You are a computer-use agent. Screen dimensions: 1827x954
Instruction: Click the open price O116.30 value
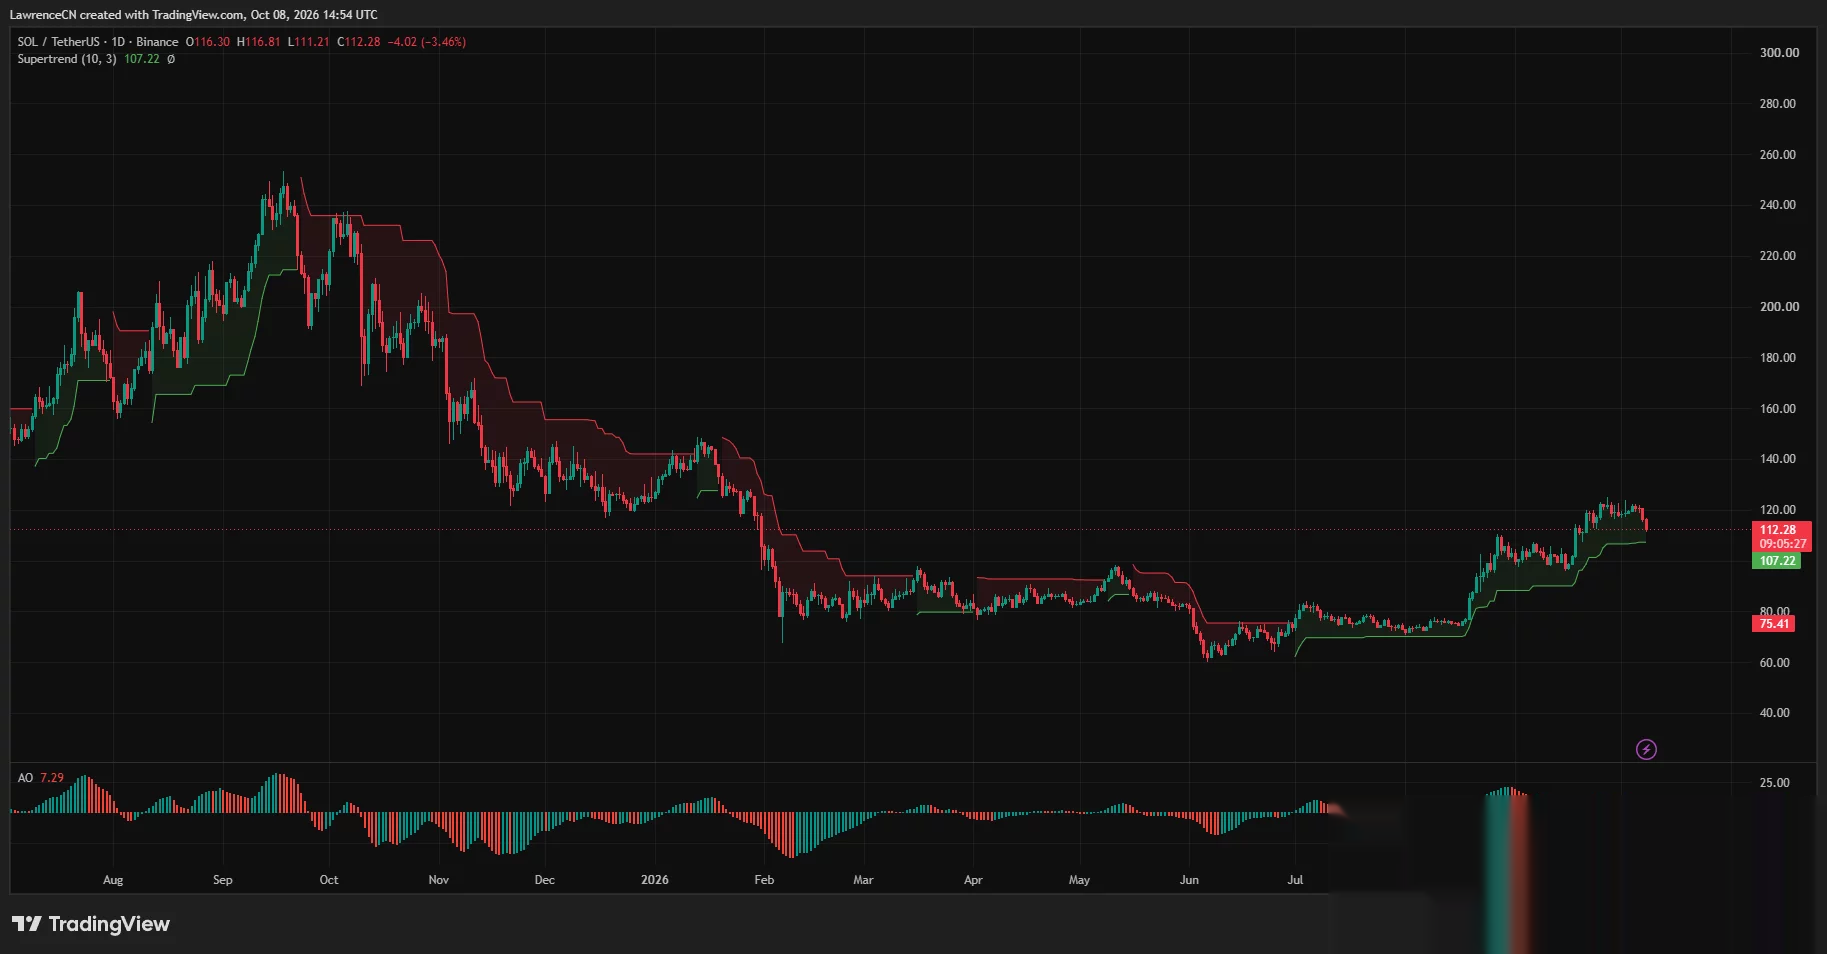pyautogui.click(x=208, y=42)
